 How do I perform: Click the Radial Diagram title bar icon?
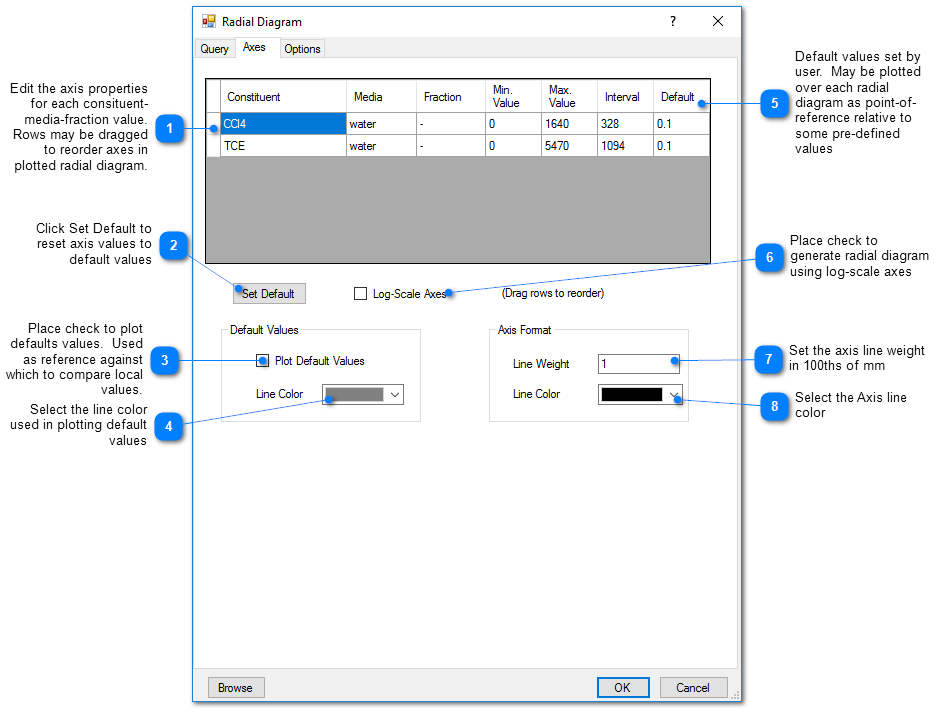click(209, 21)
